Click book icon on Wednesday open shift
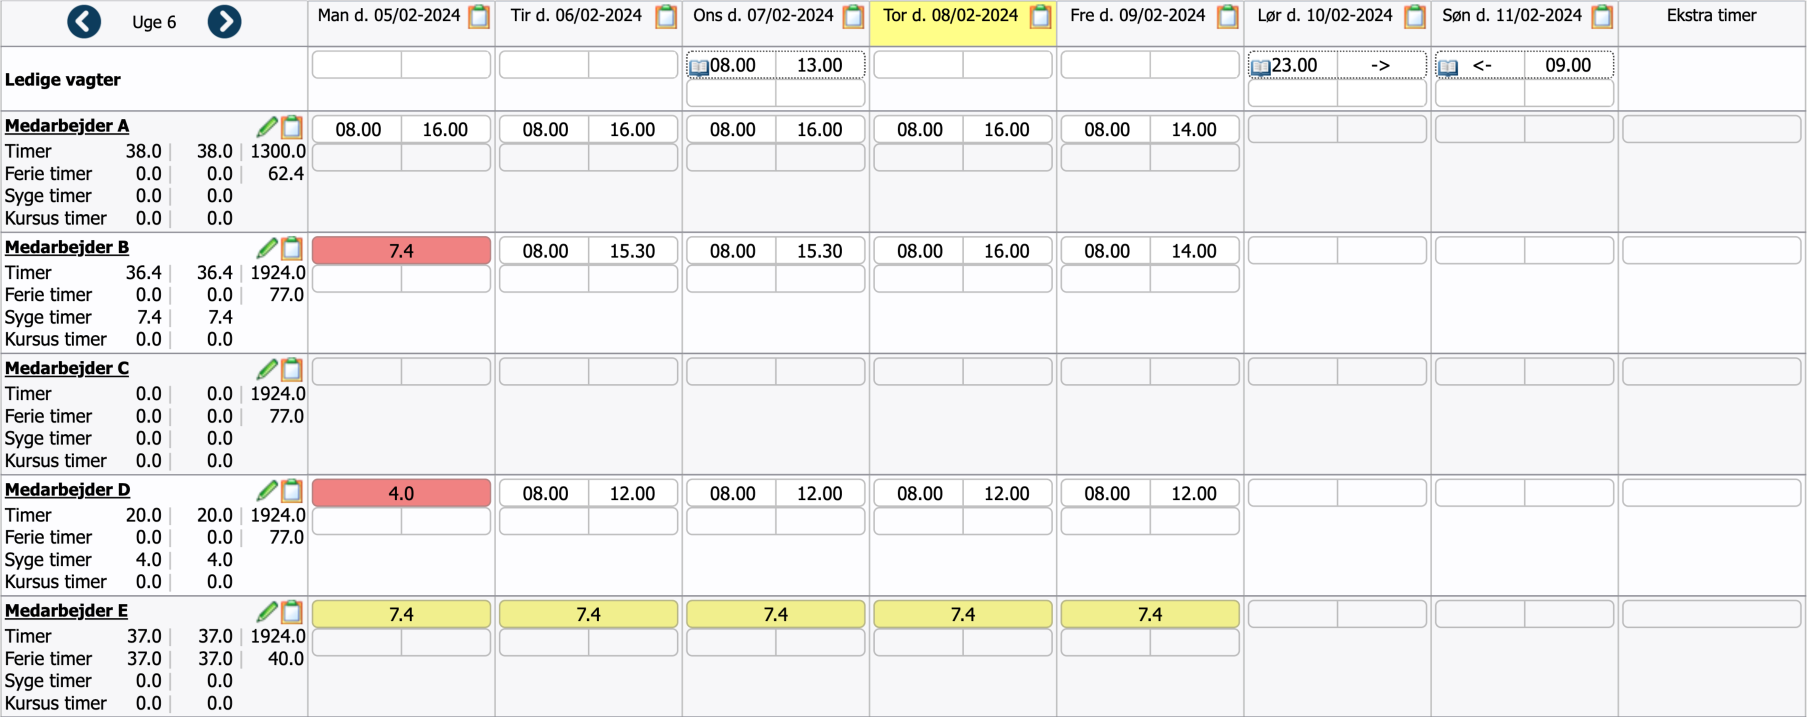 (699, 67)
